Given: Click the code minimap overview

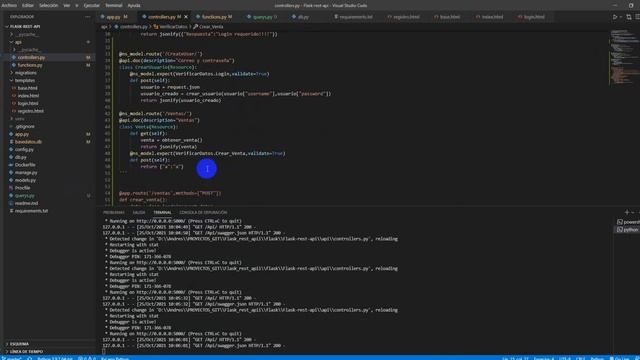Looking at the screenshot, I should [624, 57].
